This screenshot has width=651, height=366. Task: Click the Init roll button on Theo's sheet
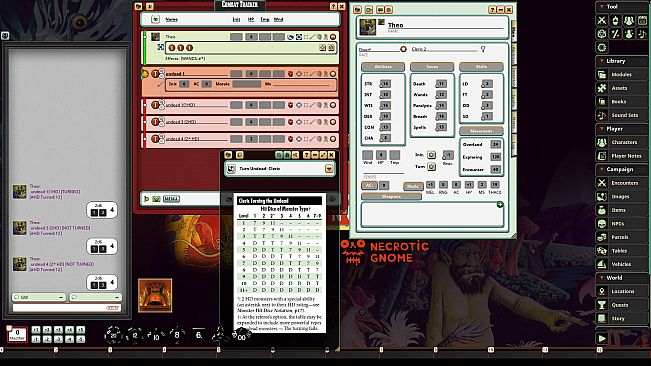pyautogui.click(x=431, y=155)
